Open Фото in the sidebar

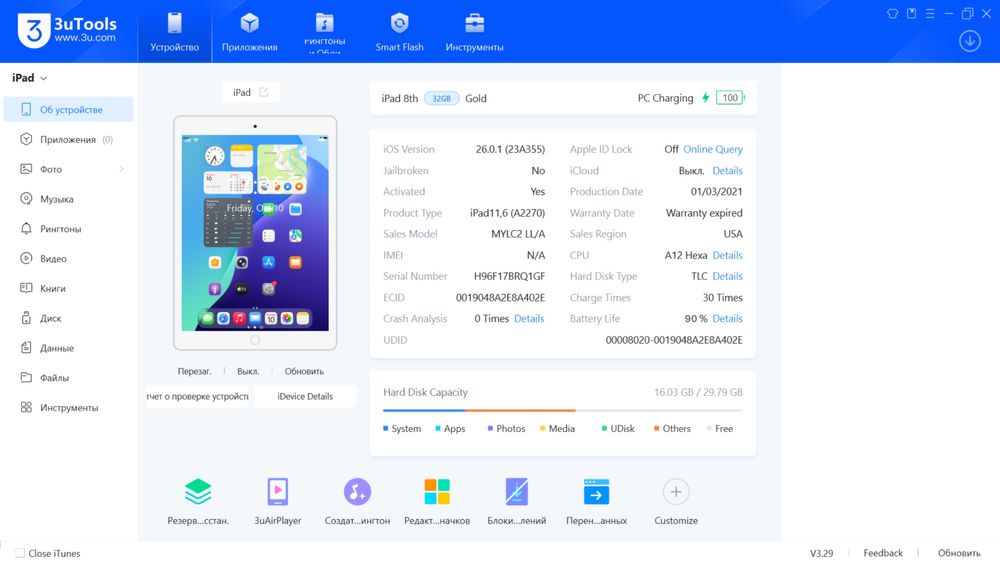point(68,169)
